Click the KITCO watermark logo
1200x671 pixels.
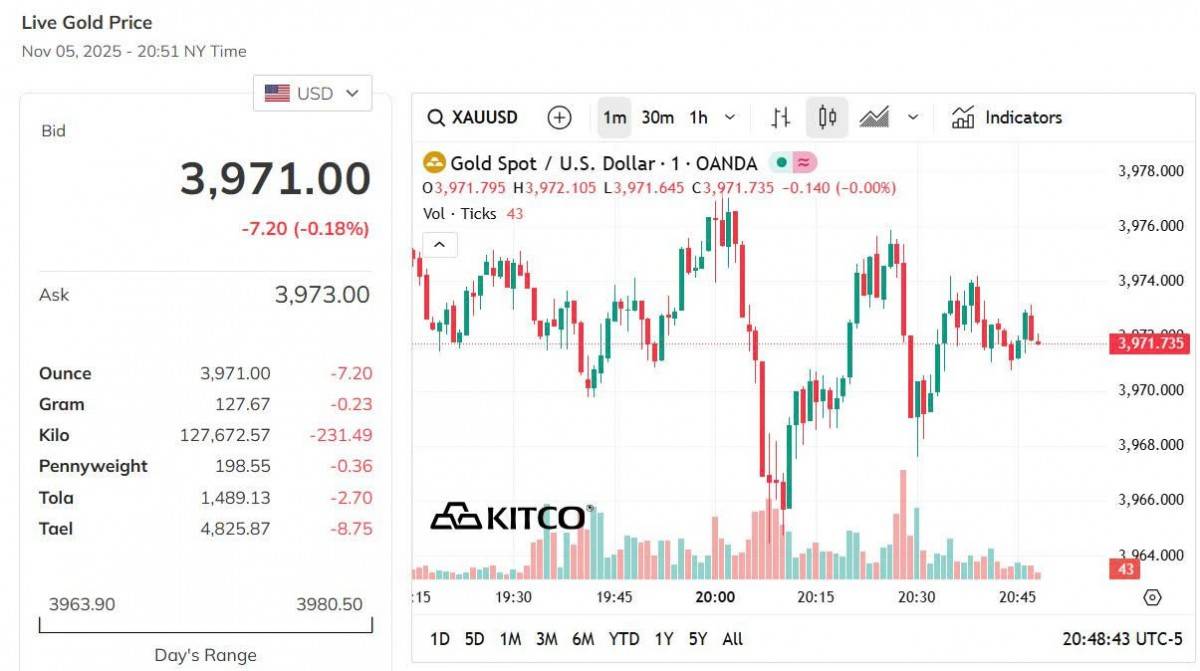(510, 518)
